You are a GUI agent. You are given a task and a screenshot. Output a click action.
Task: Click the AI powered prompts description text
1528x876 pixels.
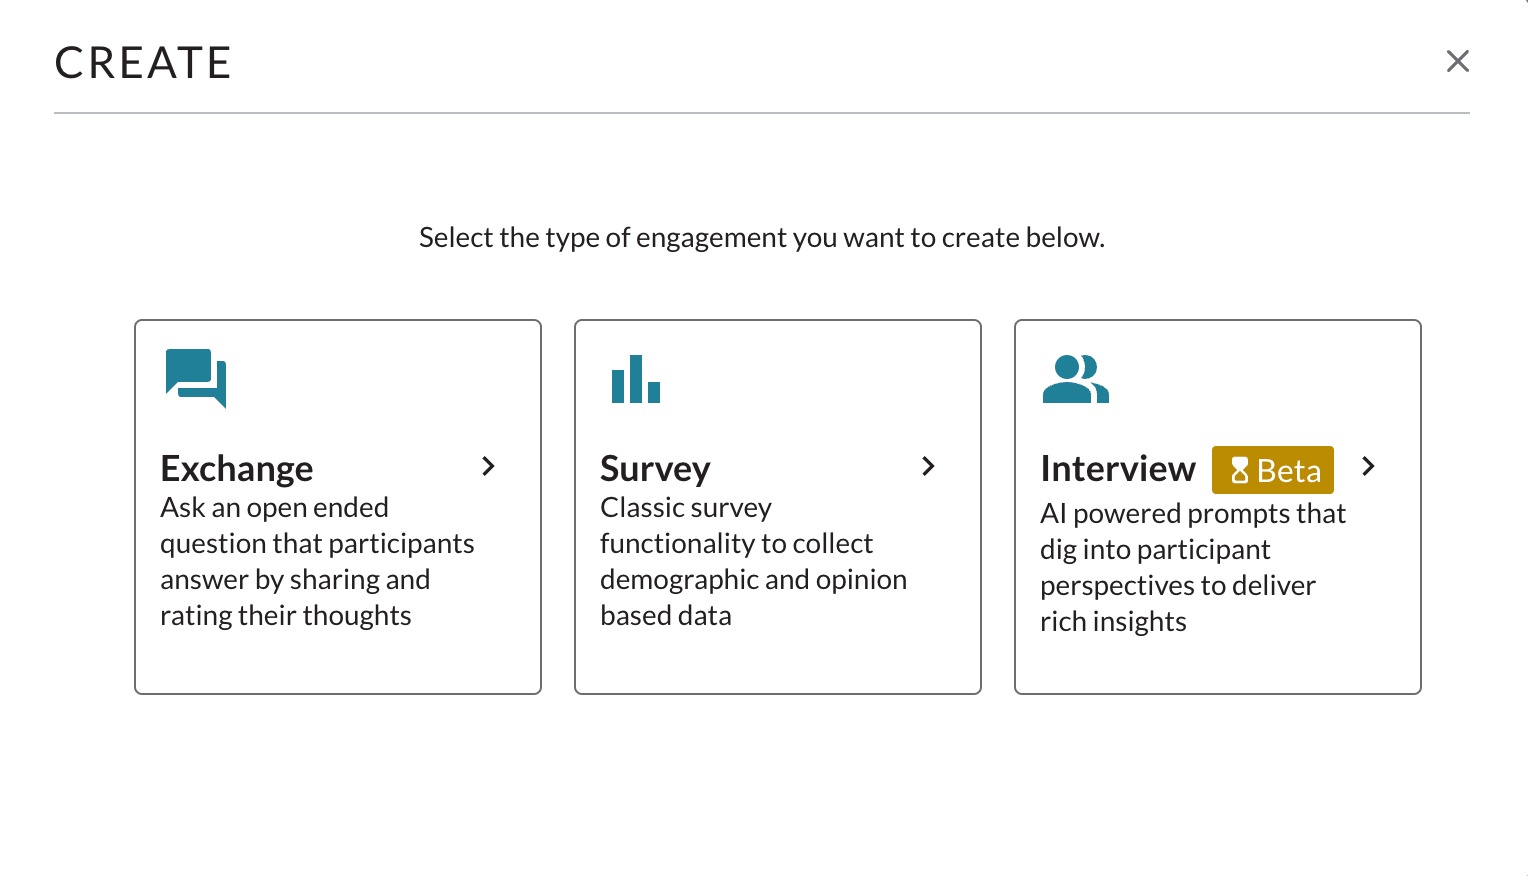pyautogui.click(x=1193, y=567)
